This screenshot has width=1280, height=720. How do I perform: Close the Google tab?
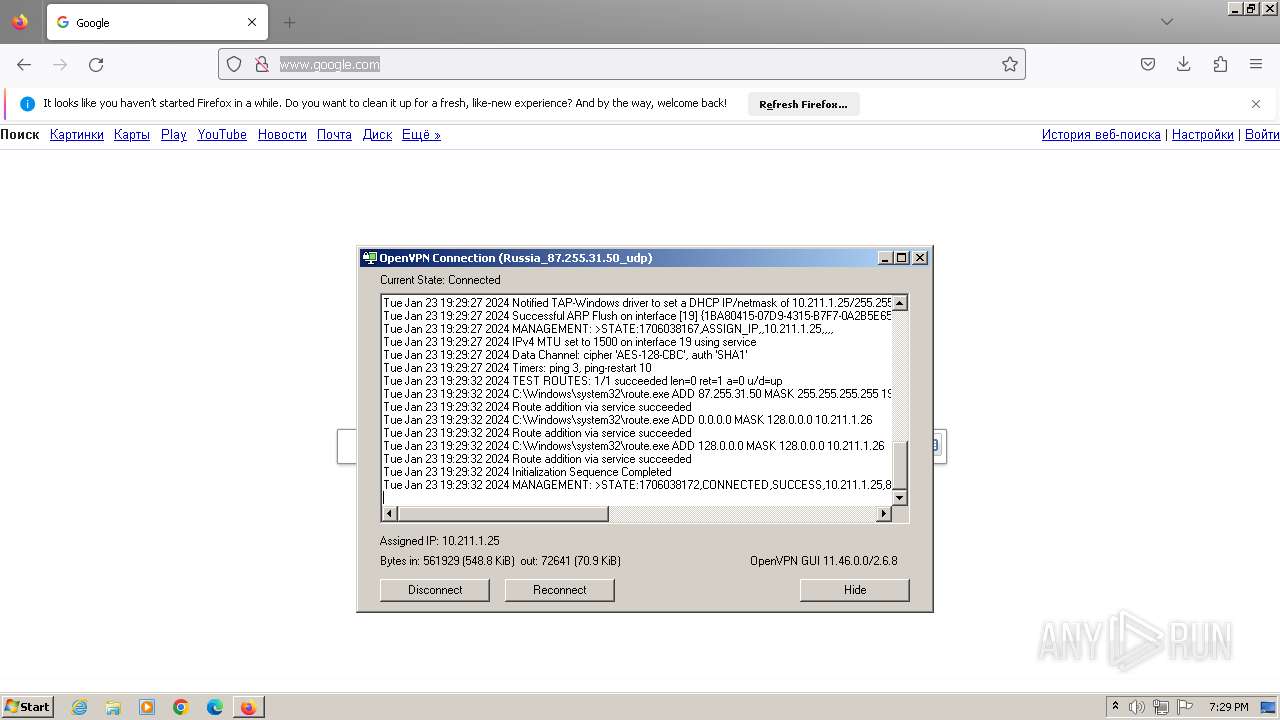pyautogui.click(x=252, y=22)
